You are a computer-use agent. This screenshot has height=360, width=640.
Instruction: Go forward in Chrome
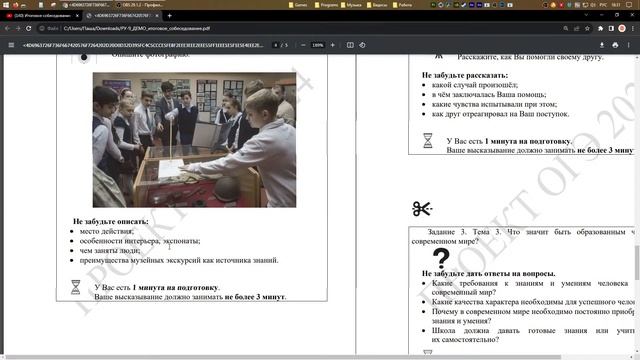click(18, 28)
